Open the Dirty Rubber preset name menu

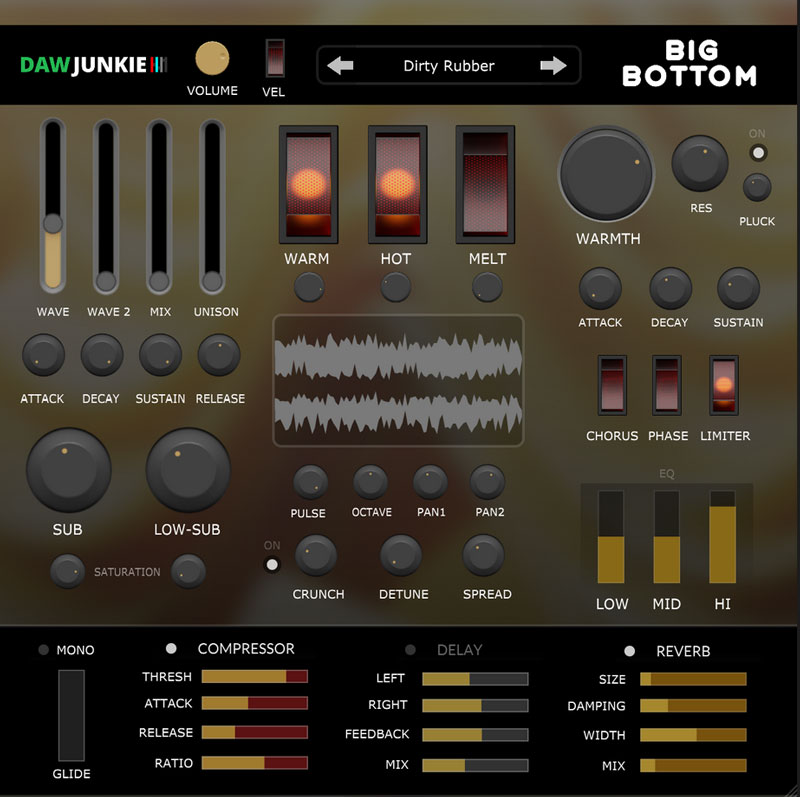click(x=448, y=66)
